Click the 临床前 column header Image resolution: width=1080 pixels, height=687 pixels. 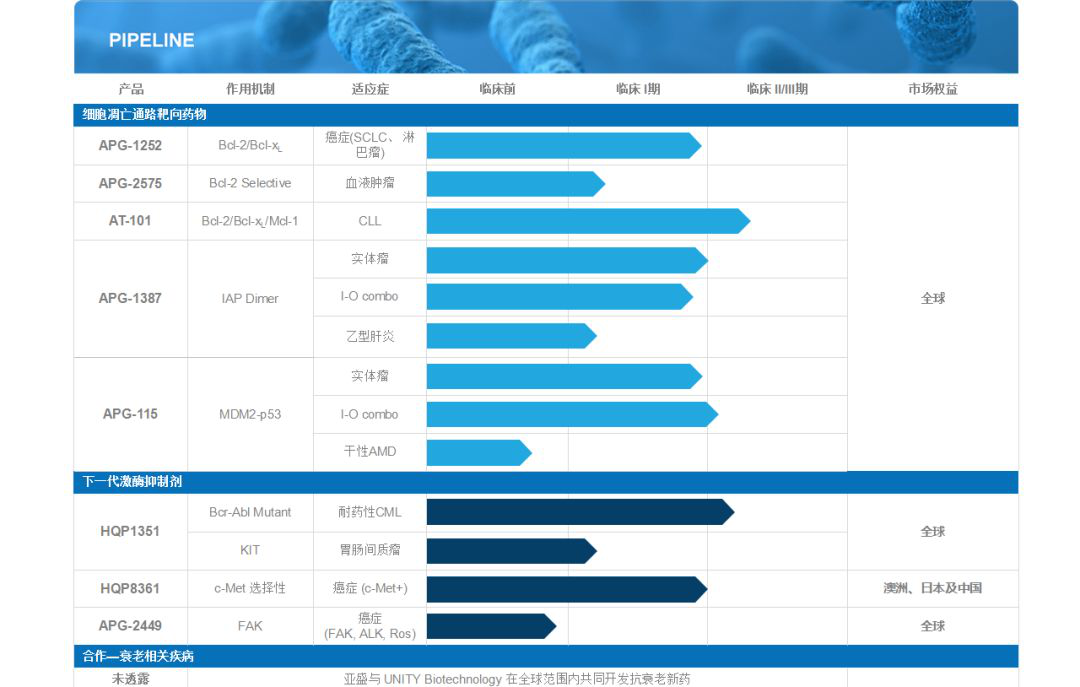coord(497,88)
